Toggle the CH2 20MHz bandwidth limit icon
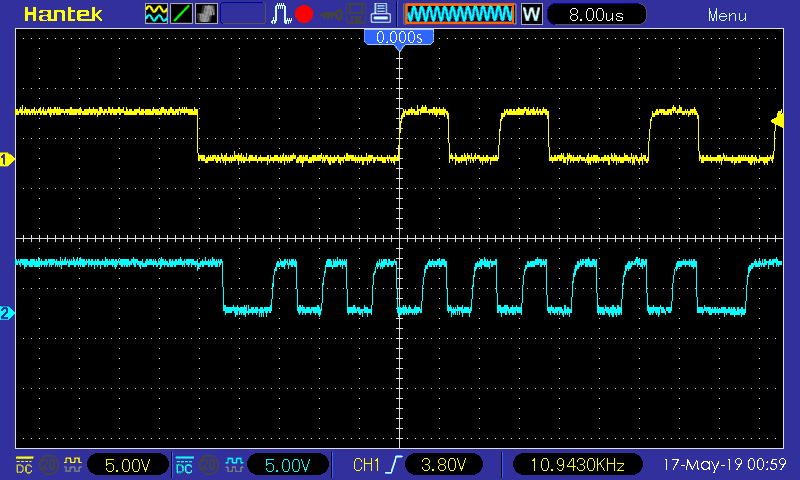Screen dimensions: 800x480 coord(209,465)
